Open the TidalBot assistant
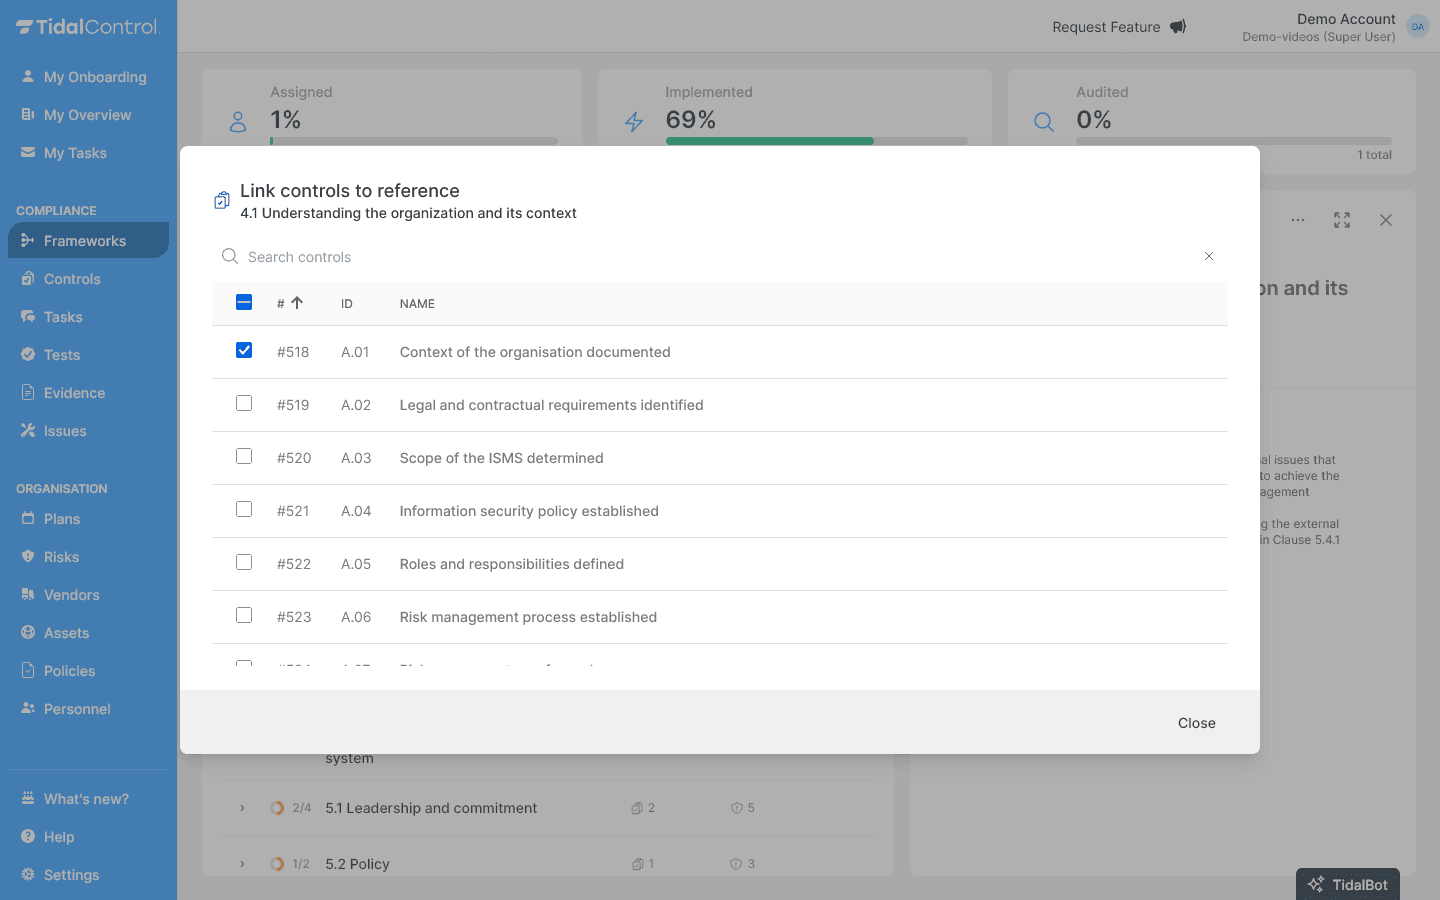Image resolution: width=1440 pixels, height=900 pixels. [1347, 884]
